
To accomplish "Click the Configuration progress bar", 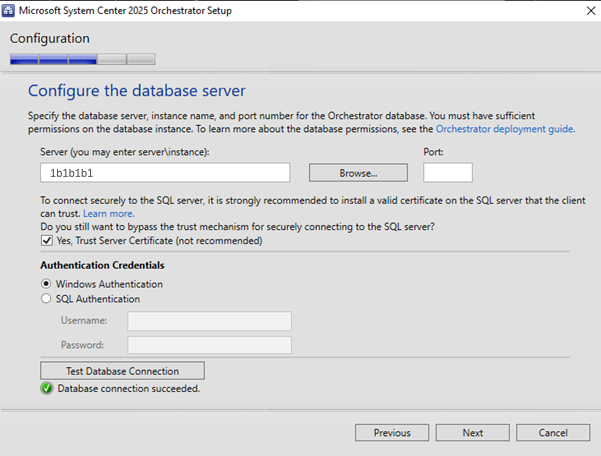I will 83,59.
